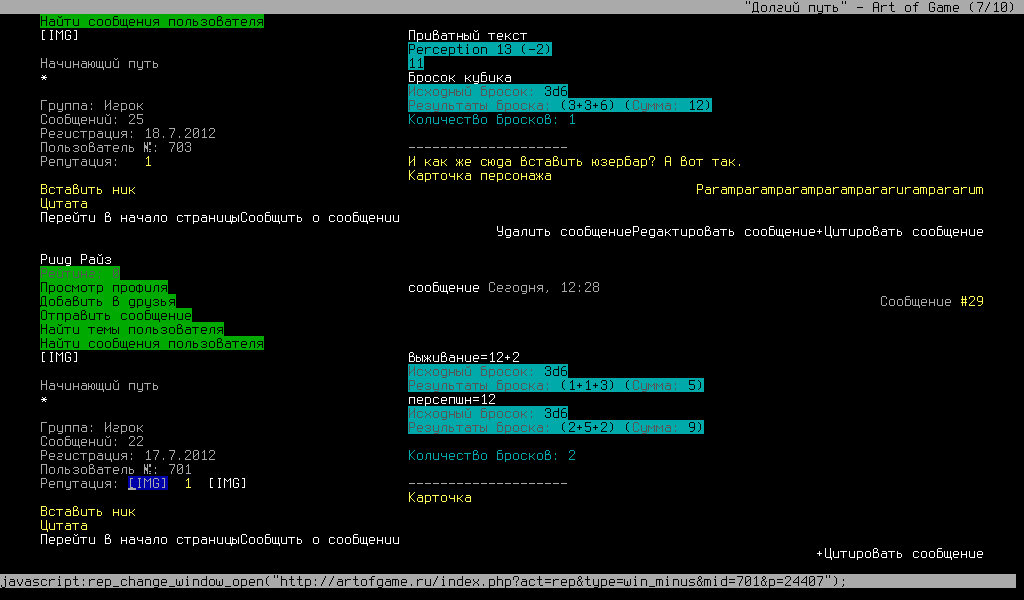The width and height of the screenshot is (1024, 600).
Task: Click +Цитировать сообщение in post #29
Action: tap(900, 554)
